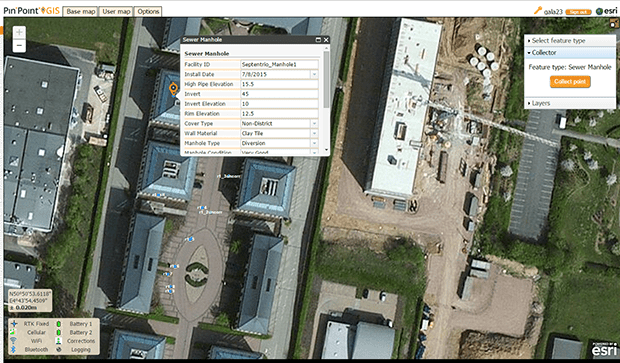This screenshot has width=620, height=363.
Task: Click the esri globe logo in header
Action: pyautogui.click(x=599, y=11)
